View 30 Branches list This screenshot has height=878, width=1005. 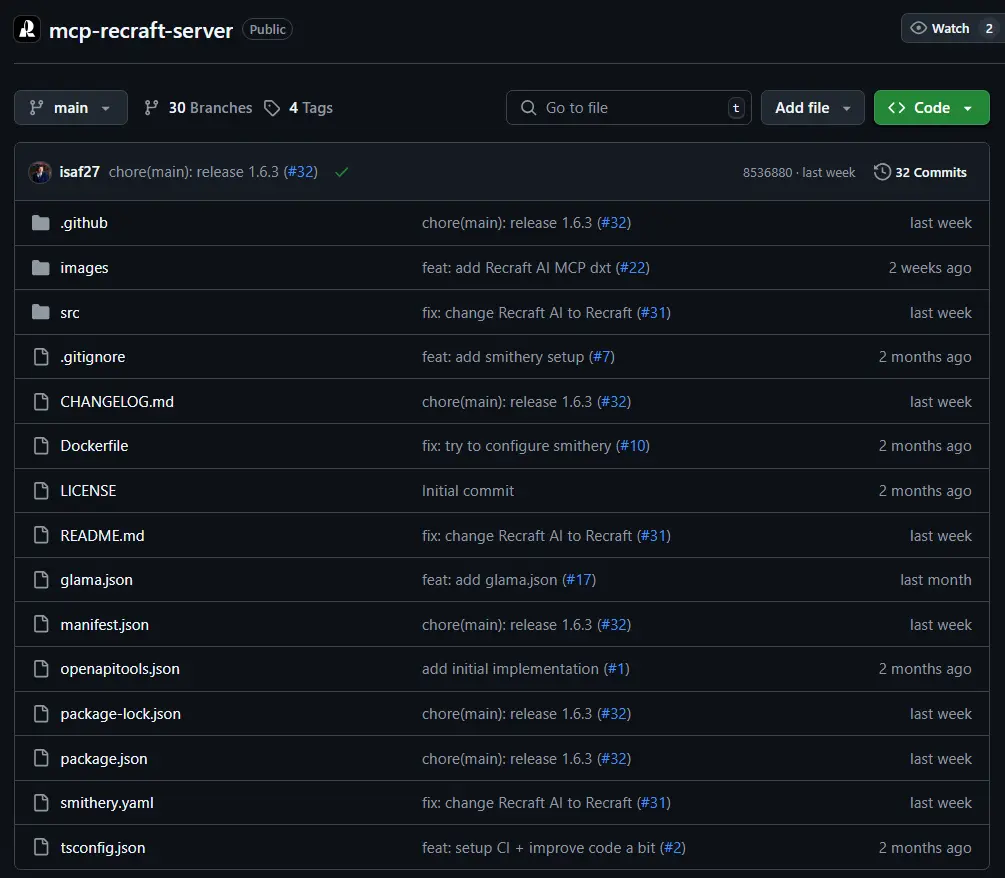coord(199,108)
